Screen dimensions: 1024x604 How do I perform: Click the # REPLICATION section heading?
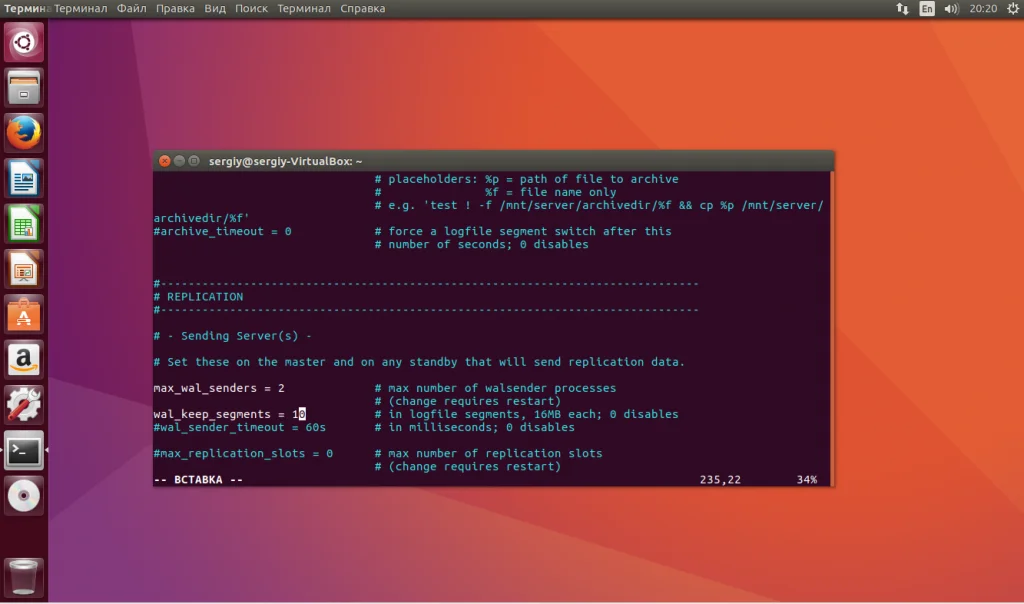coord(199,296)
